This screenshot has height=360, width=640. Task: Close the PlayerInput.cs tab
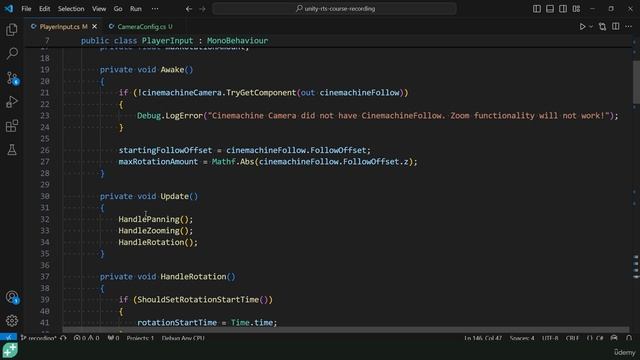coord(95,27)
